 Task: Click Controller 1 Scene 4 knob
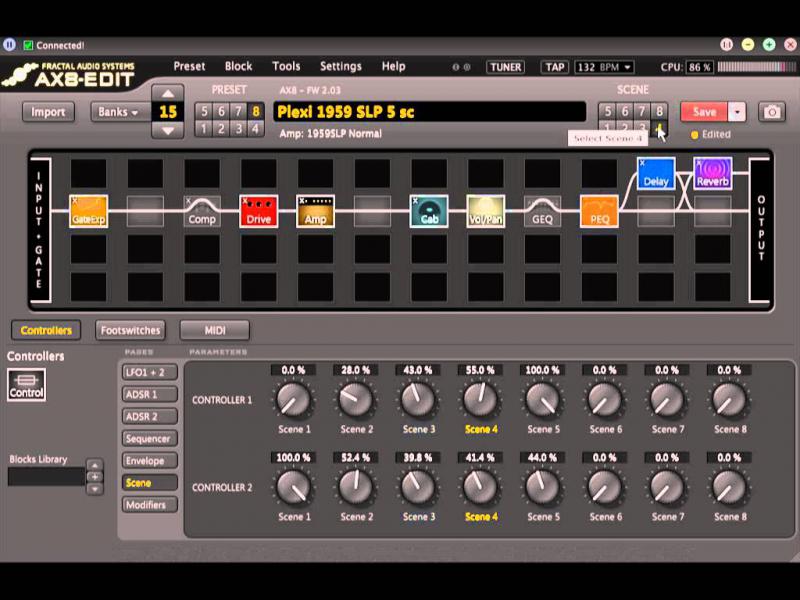tap(480, 400)
